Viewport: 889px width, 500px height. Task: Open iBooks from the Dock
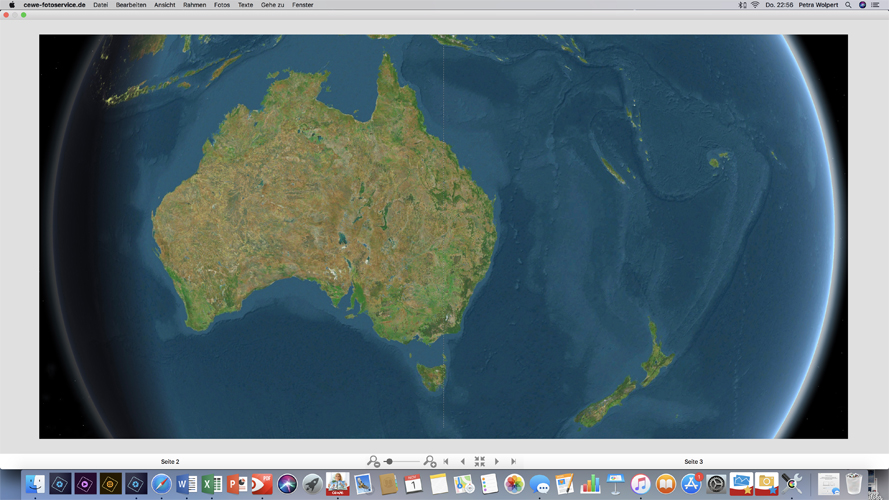coord(666,484)
